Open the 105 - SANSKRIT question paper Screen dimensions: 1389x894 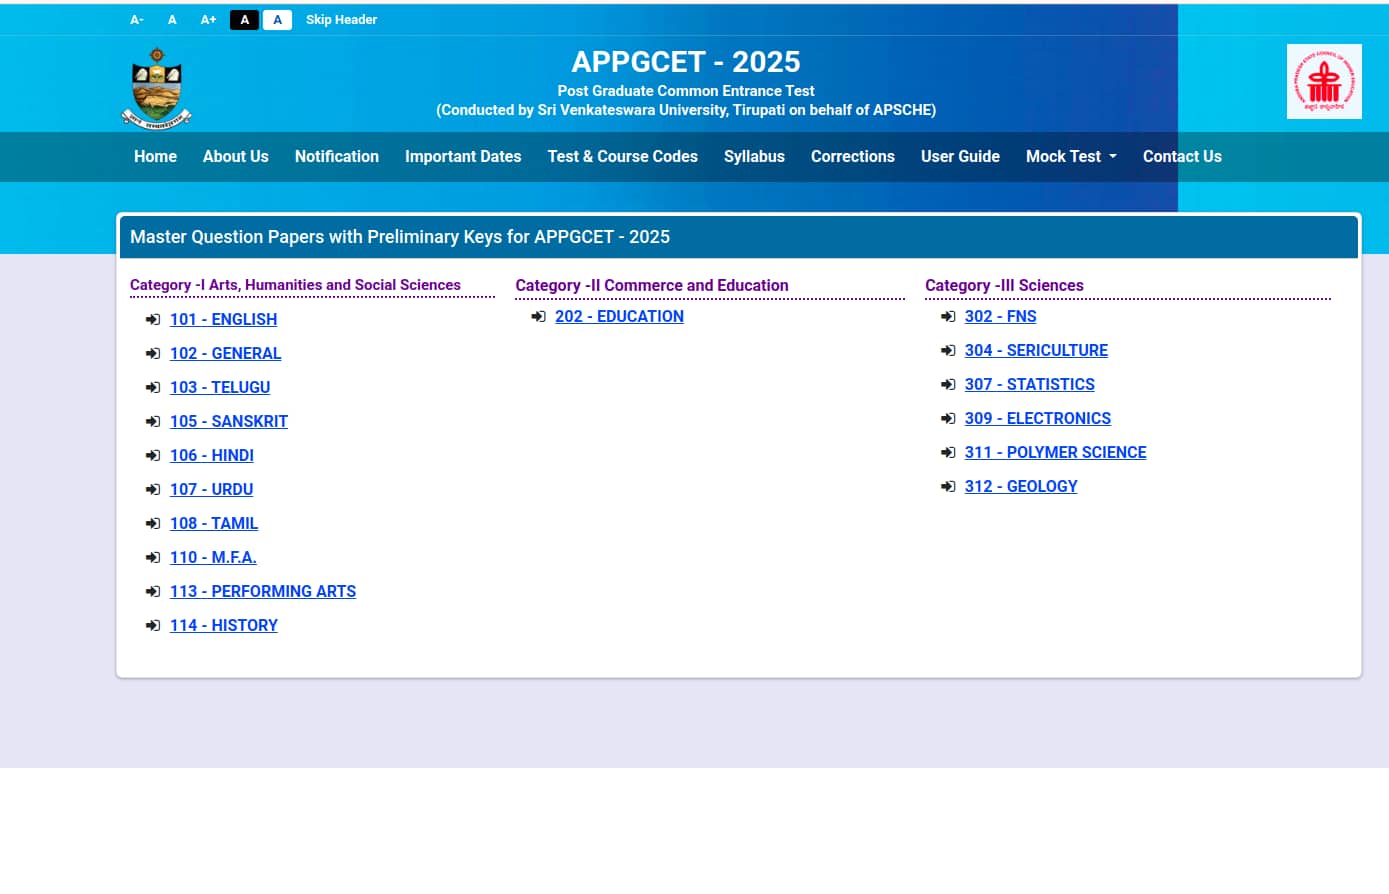point(229,422)
